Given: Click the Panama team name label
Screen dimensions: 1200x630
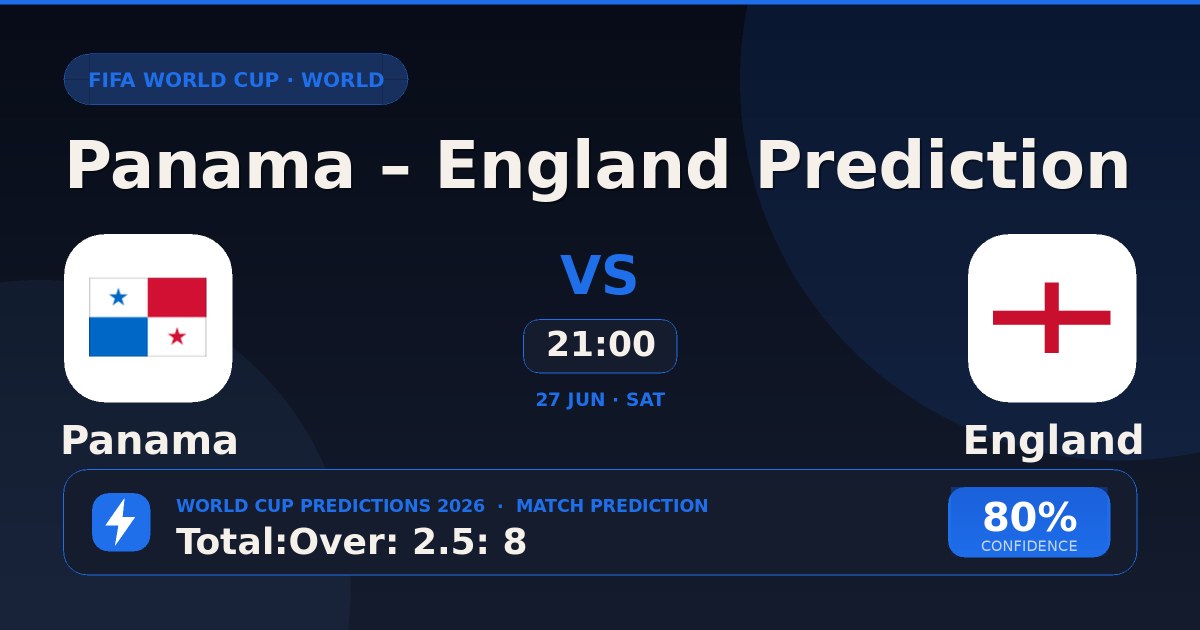Looking at the screenshot, I should tap(149, 440).
